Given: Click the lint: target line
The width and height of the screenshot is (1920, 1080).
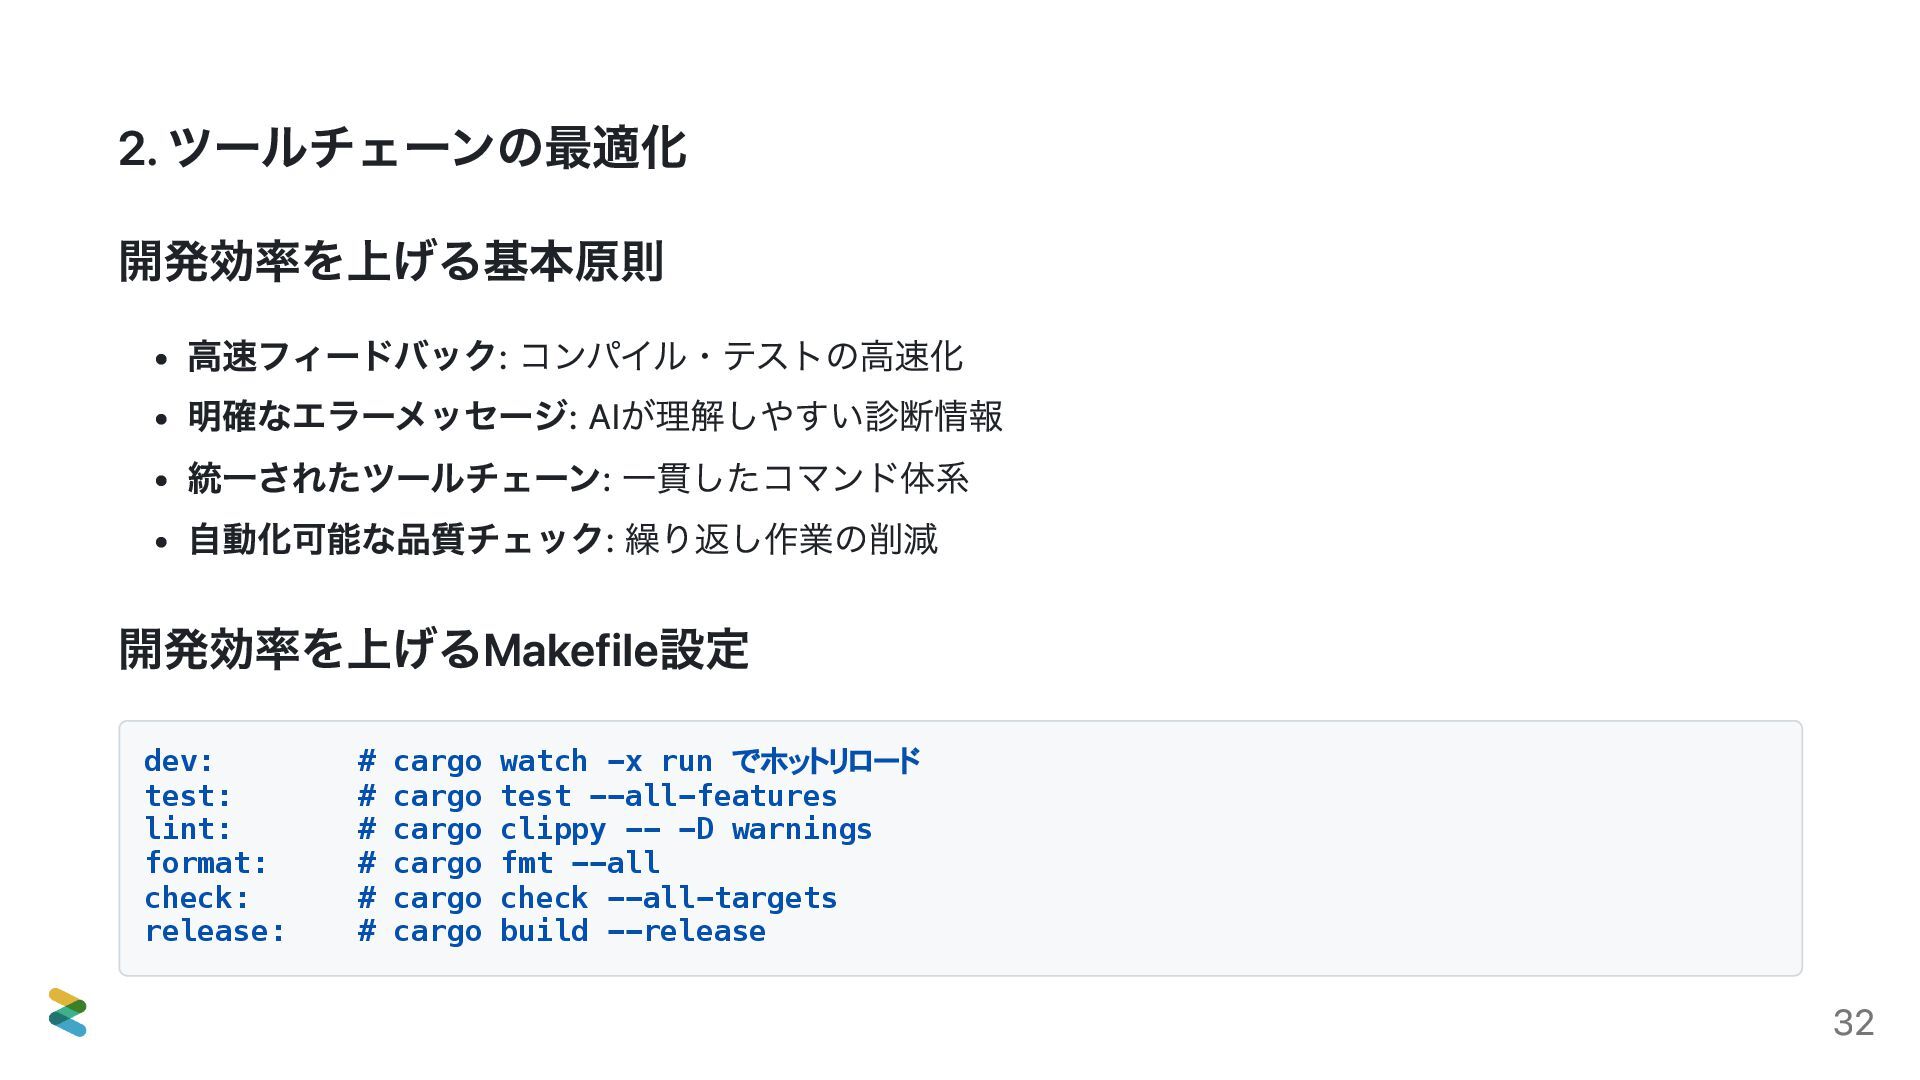Looking at the screenshot, I should [x=508, y=829].
